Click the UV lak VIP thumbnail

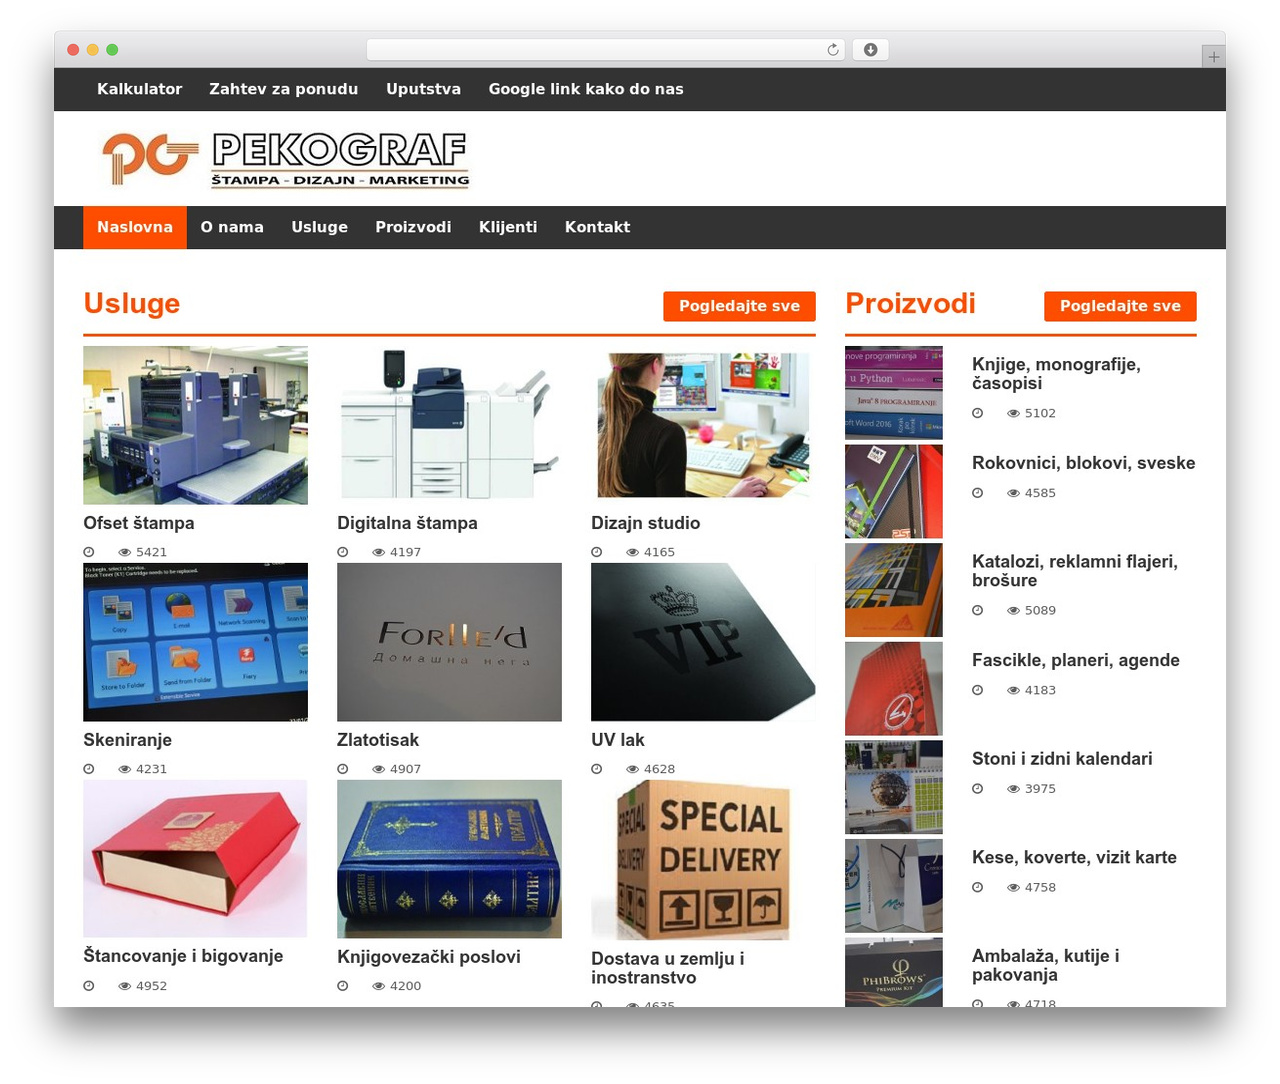(x=703, y=642)
